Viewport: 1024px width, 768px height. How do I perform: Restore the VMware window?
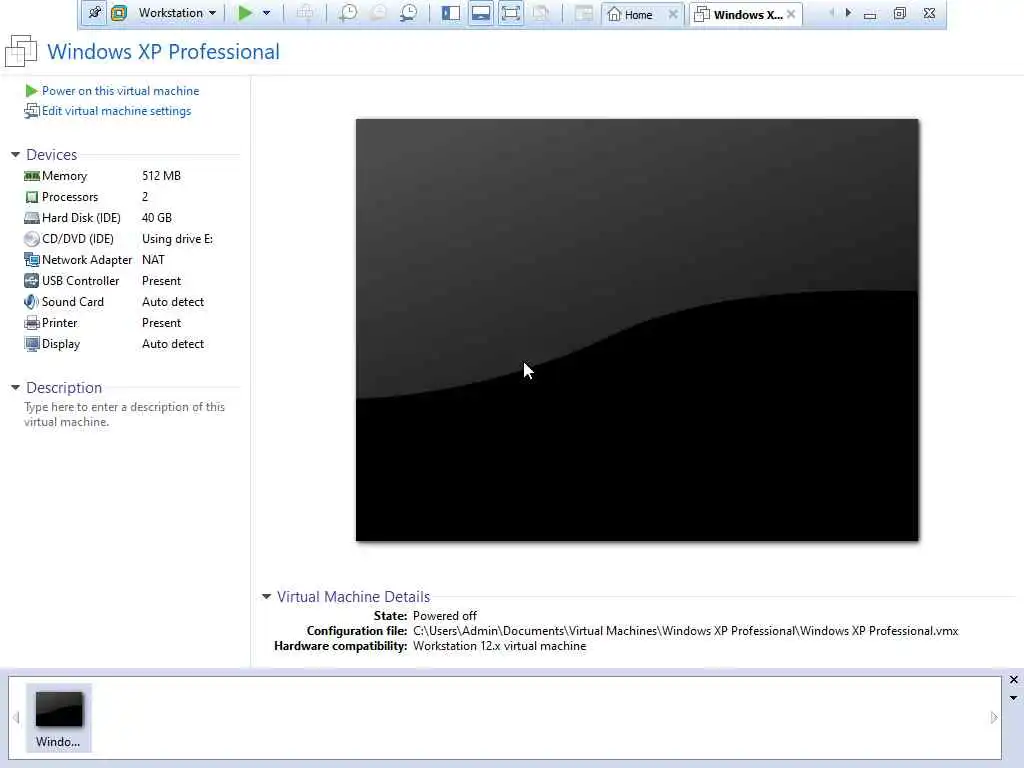pos(899,13)
